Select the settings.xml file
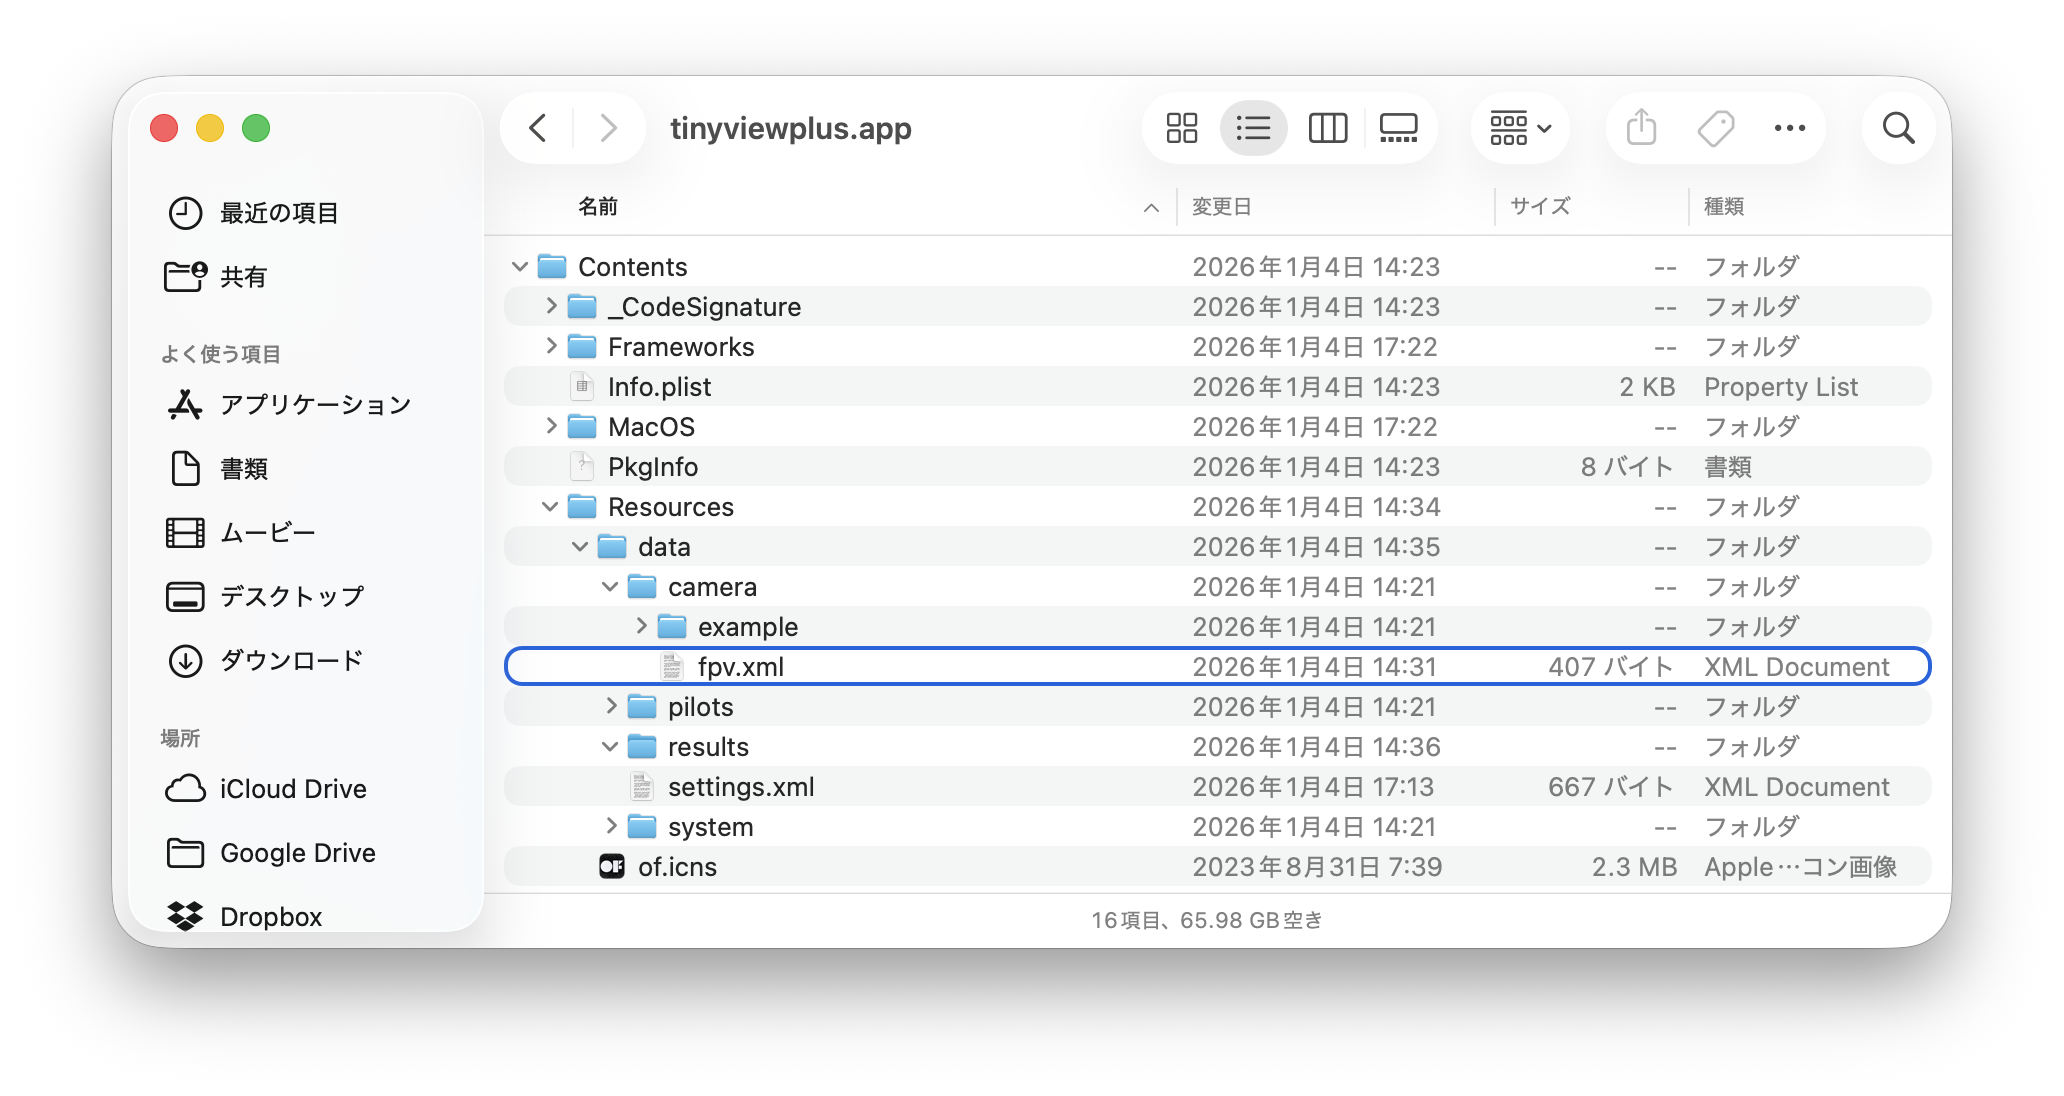This screenshot has height=1096, width=2064. point(740,787)
